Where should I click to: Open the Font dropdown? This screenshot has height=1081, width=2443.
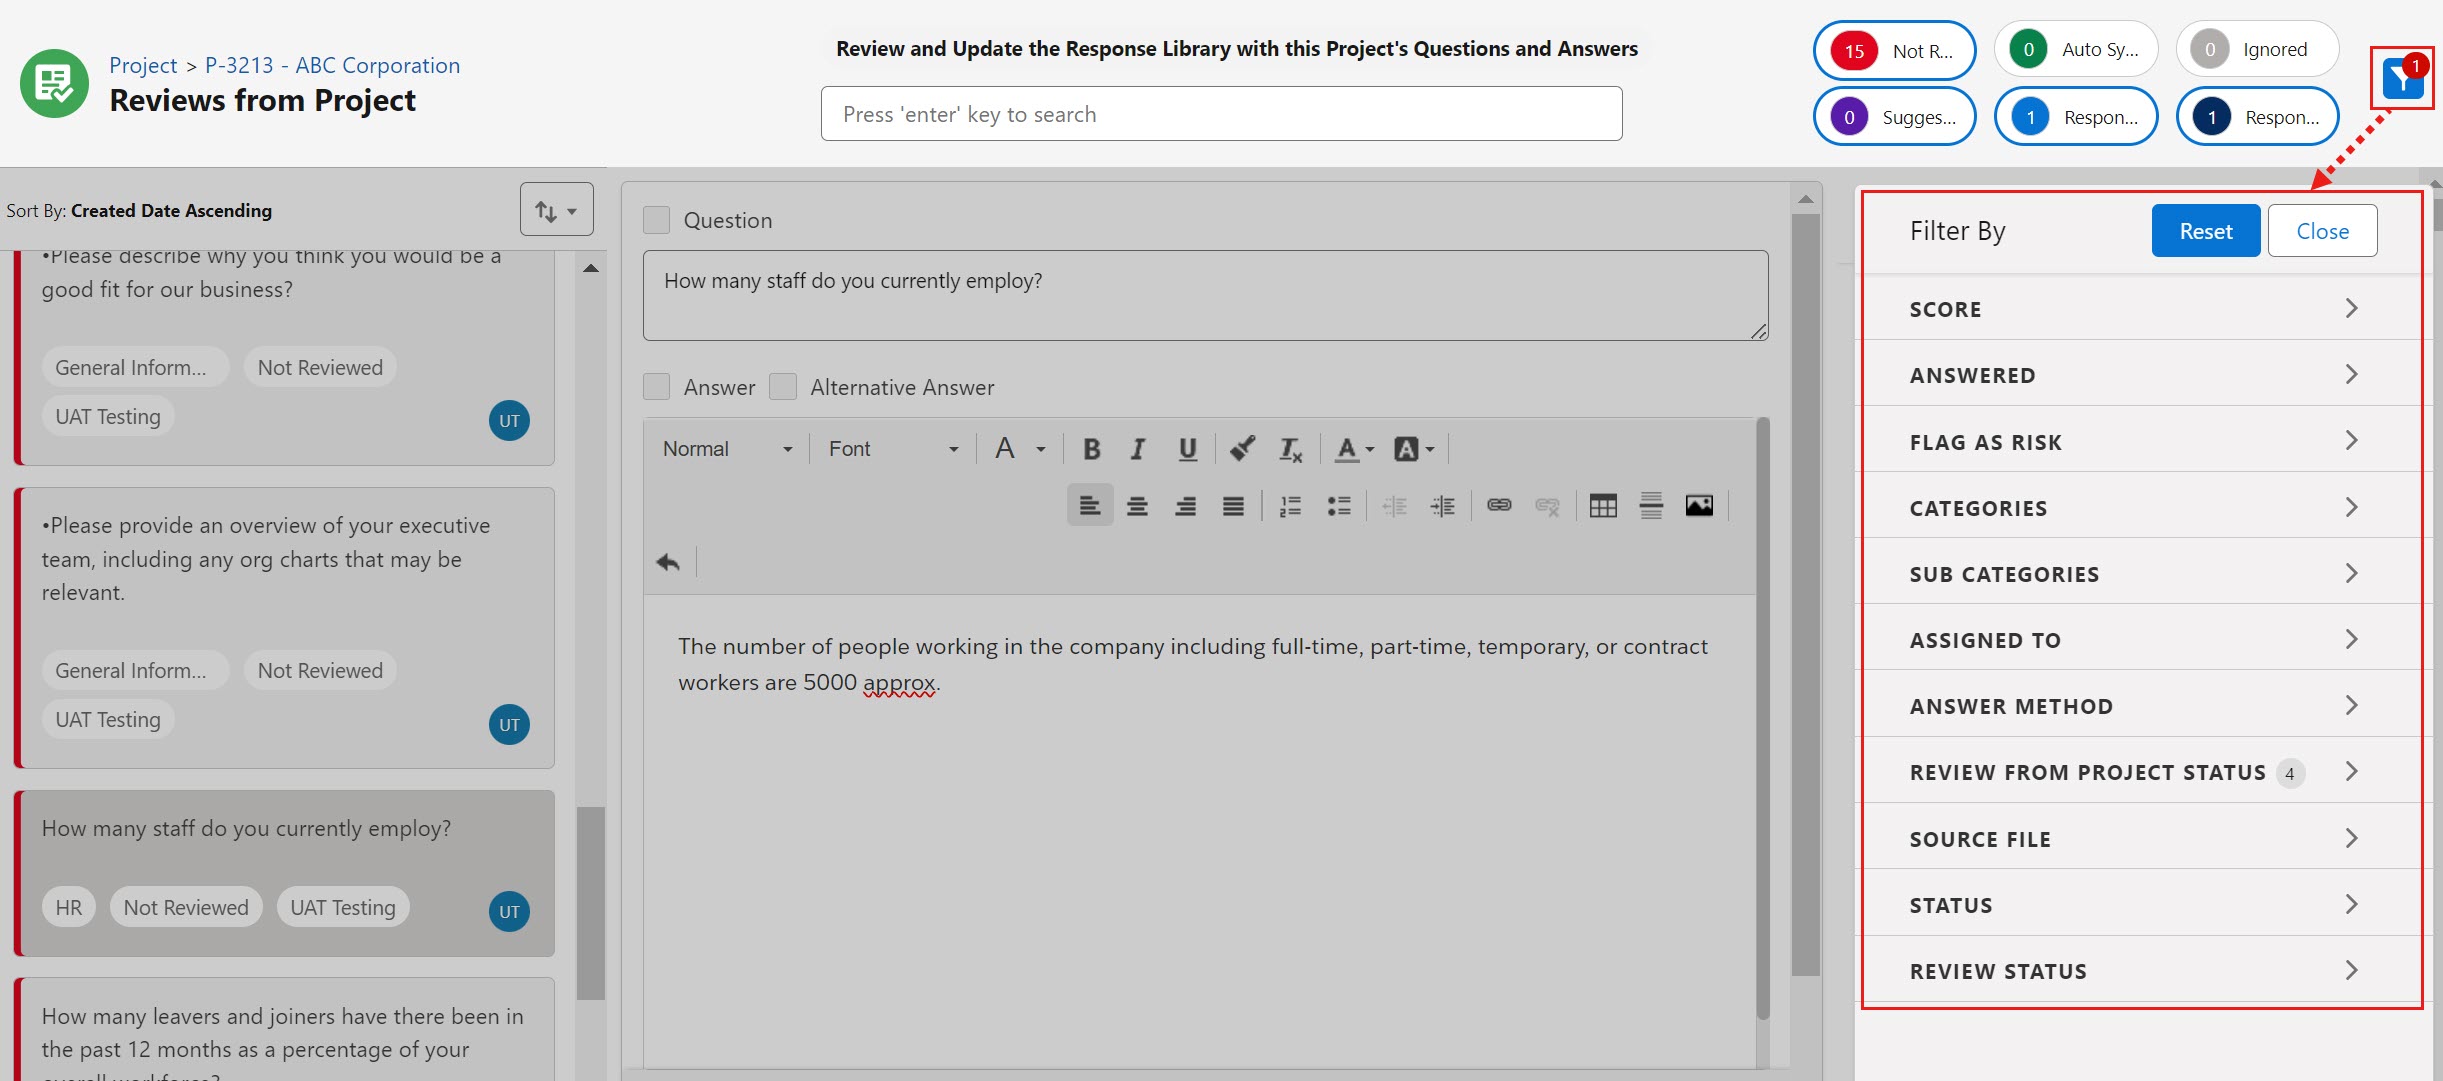click(x=894, y=449)
